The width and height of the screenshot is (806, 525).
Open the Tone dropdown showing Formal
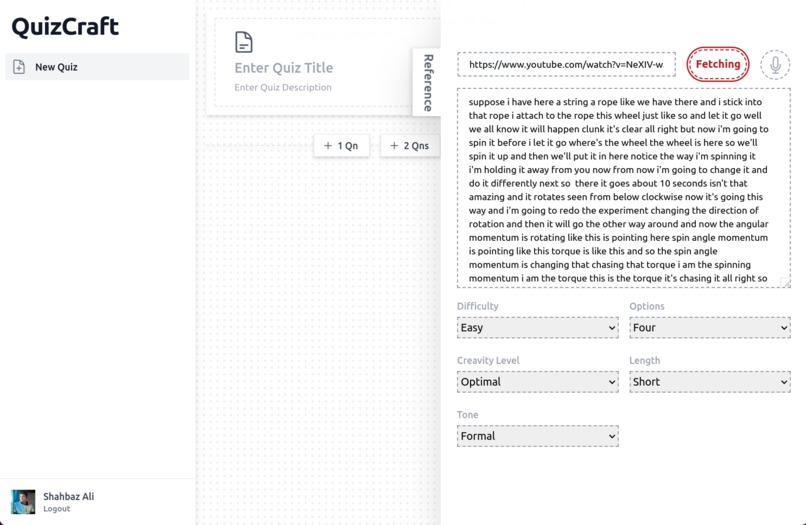pyautogui.click(x=538, y=436)
